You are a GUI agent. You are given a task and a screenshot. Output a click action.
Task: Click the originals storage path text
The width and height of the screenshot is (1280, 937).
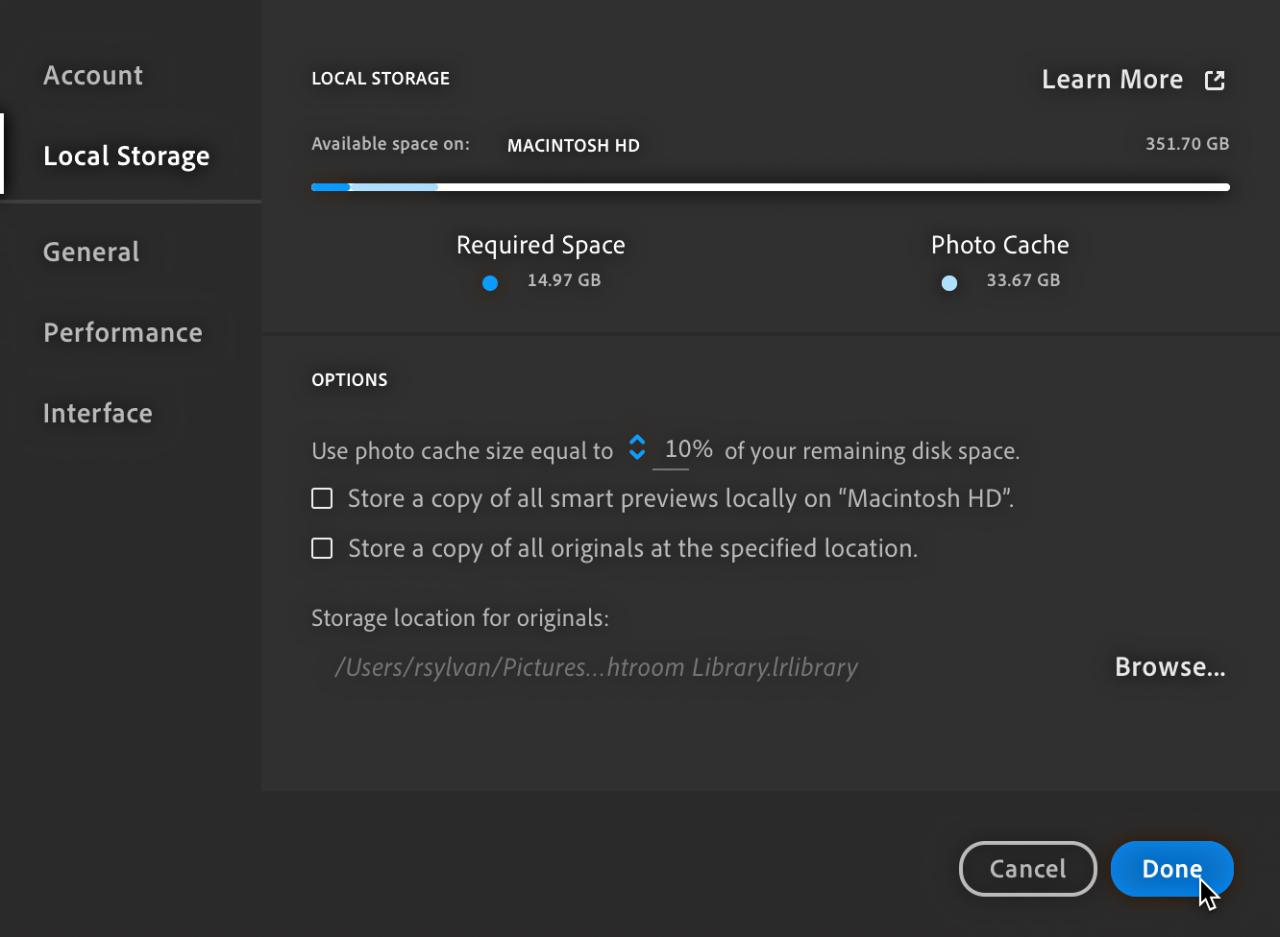[x=596, y=668]
